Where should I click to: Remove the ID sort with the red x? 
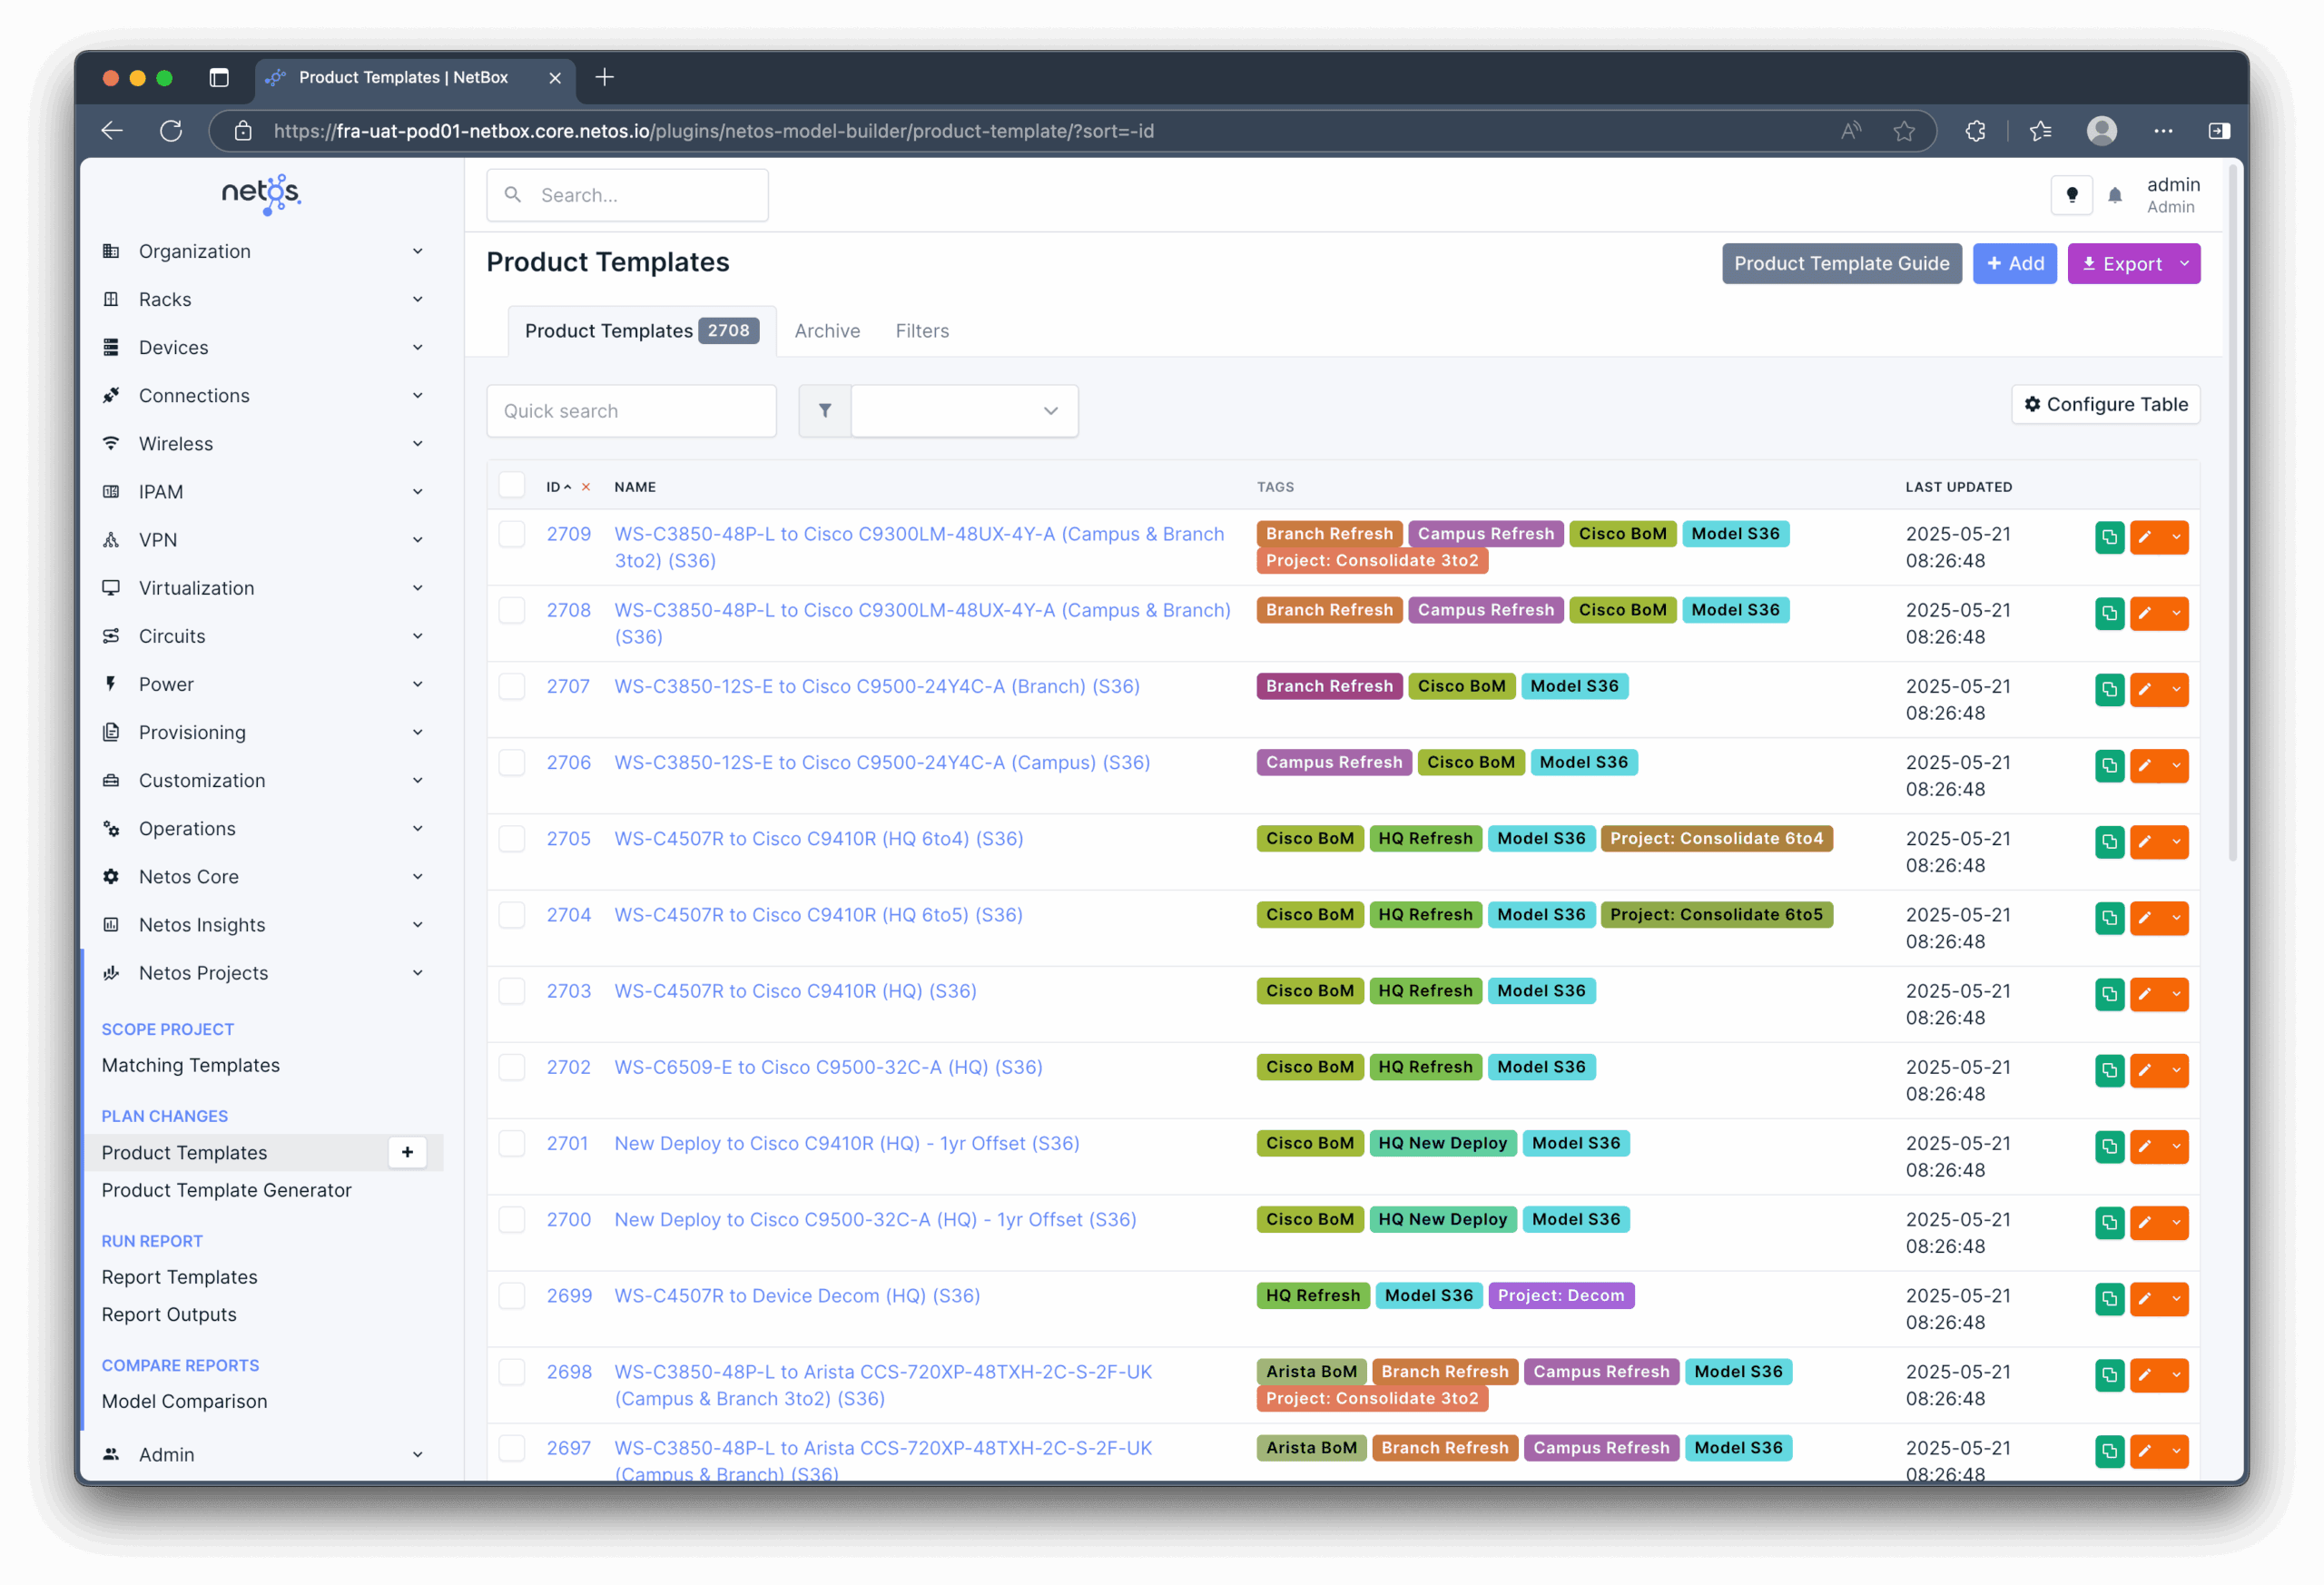586,487
